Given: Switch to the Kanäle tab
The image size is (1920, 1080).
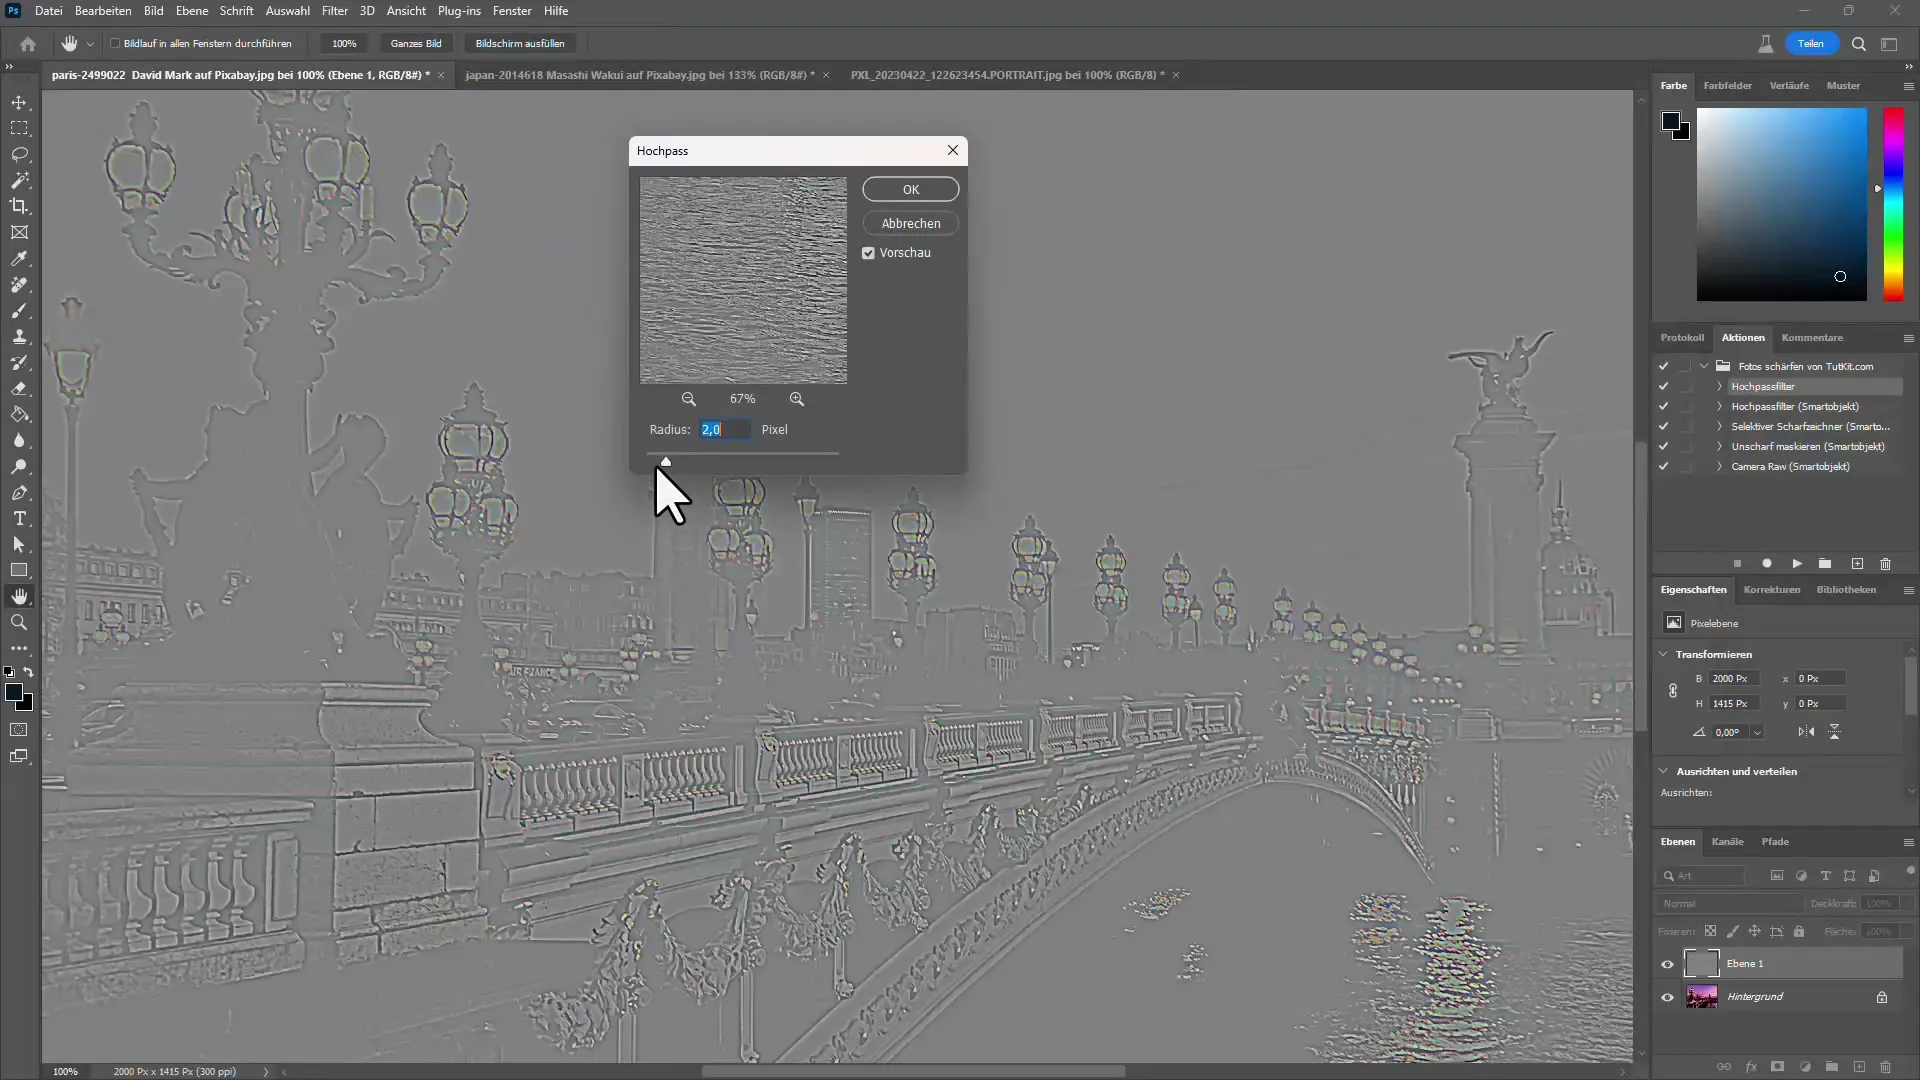Looking at the screenshot, I should (x=1727, y=842).
